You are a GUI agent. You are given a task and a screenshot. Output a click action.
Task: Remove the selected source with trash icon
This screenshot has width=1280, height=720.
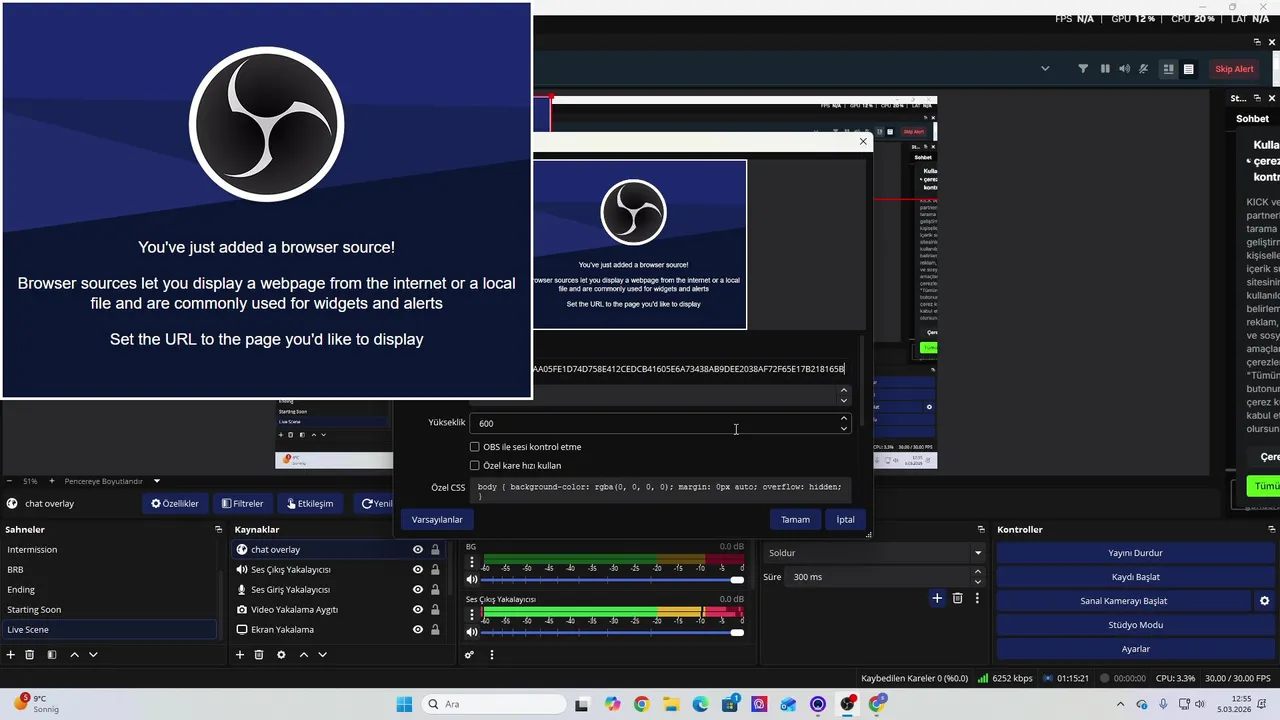259,655
